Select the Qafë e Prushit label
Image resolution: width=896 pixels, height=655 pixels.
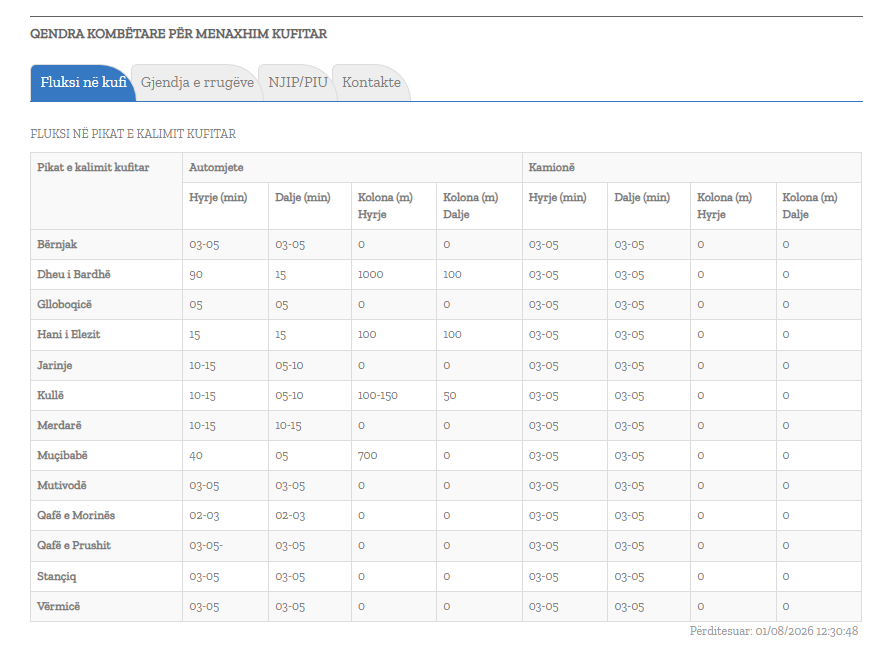point(74,545)
